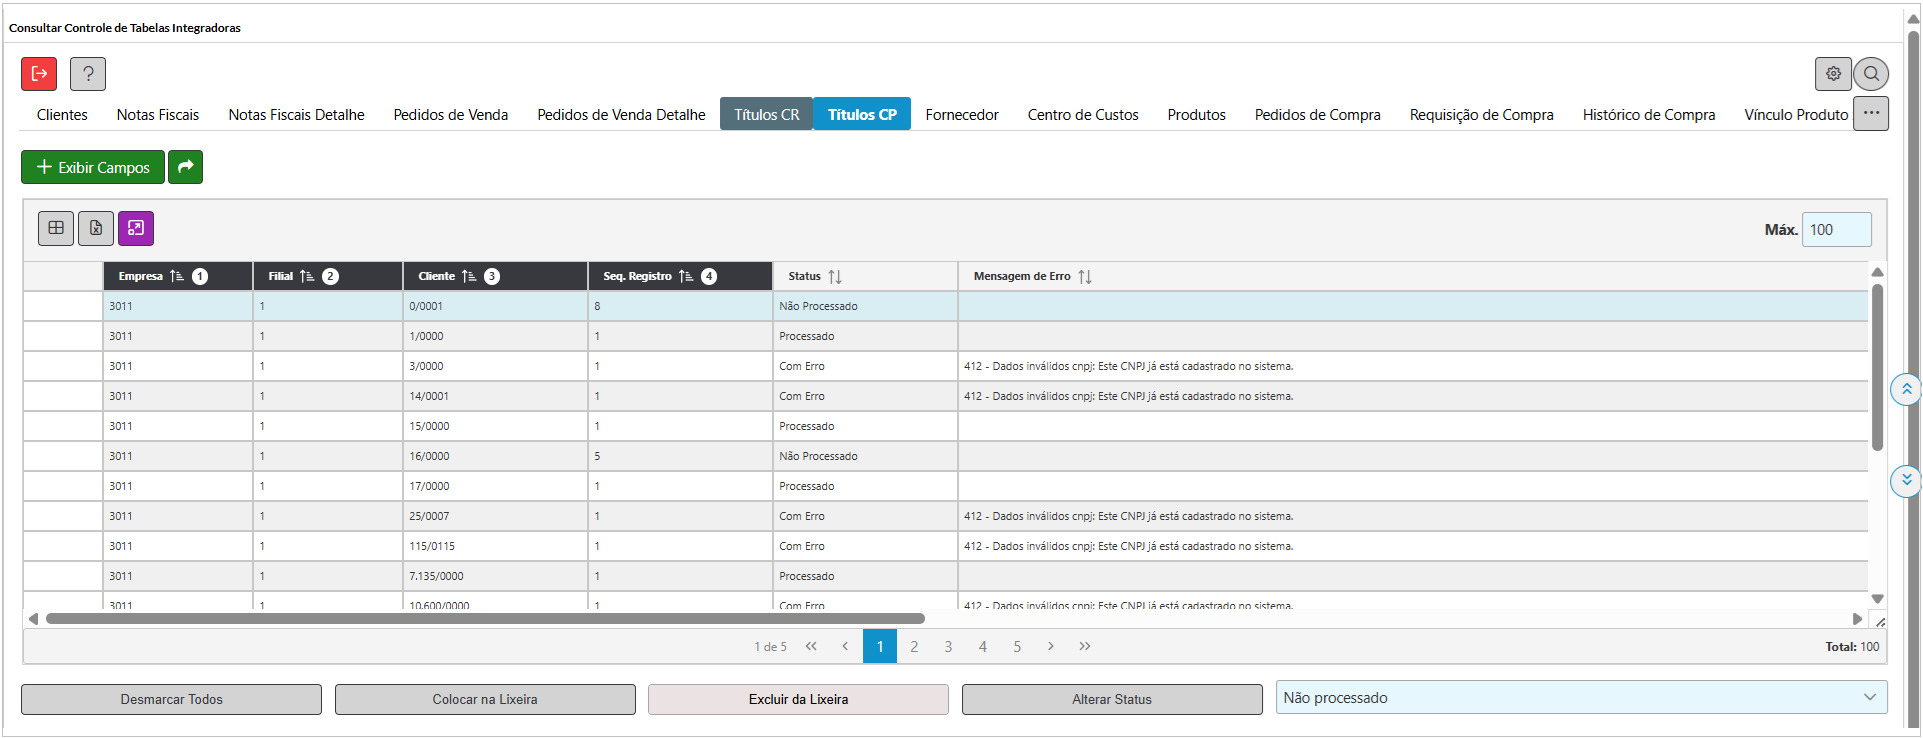
Task: Click the Exibir Campos button
Action: (x=93, y=167)
